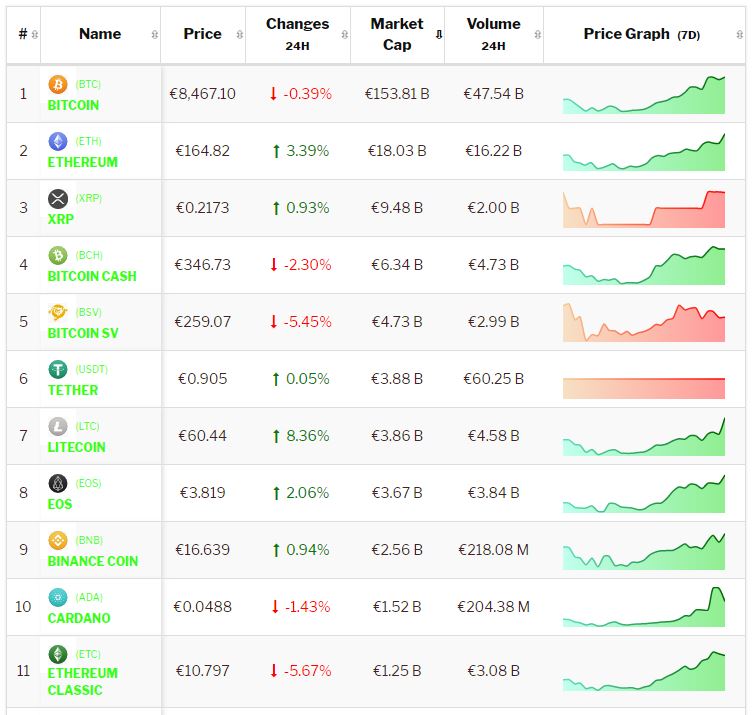The image size is (756, 715).
Task: Click the Litecoin silver coin icon
Action: coord(57,427)
